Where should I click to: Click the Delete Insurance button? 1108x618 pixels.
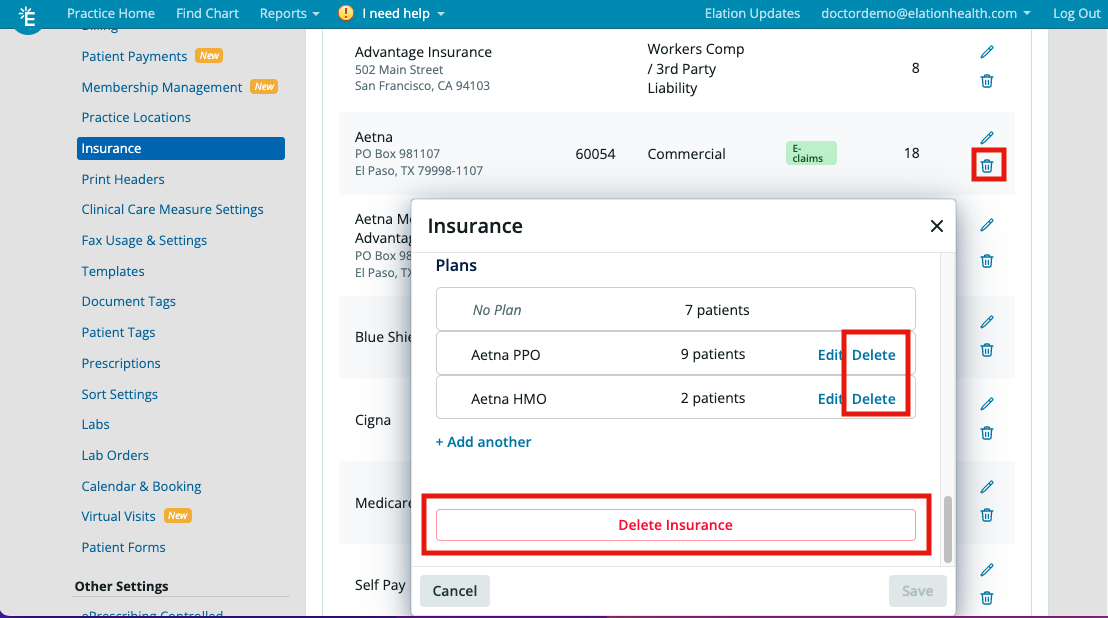(675, 525)
